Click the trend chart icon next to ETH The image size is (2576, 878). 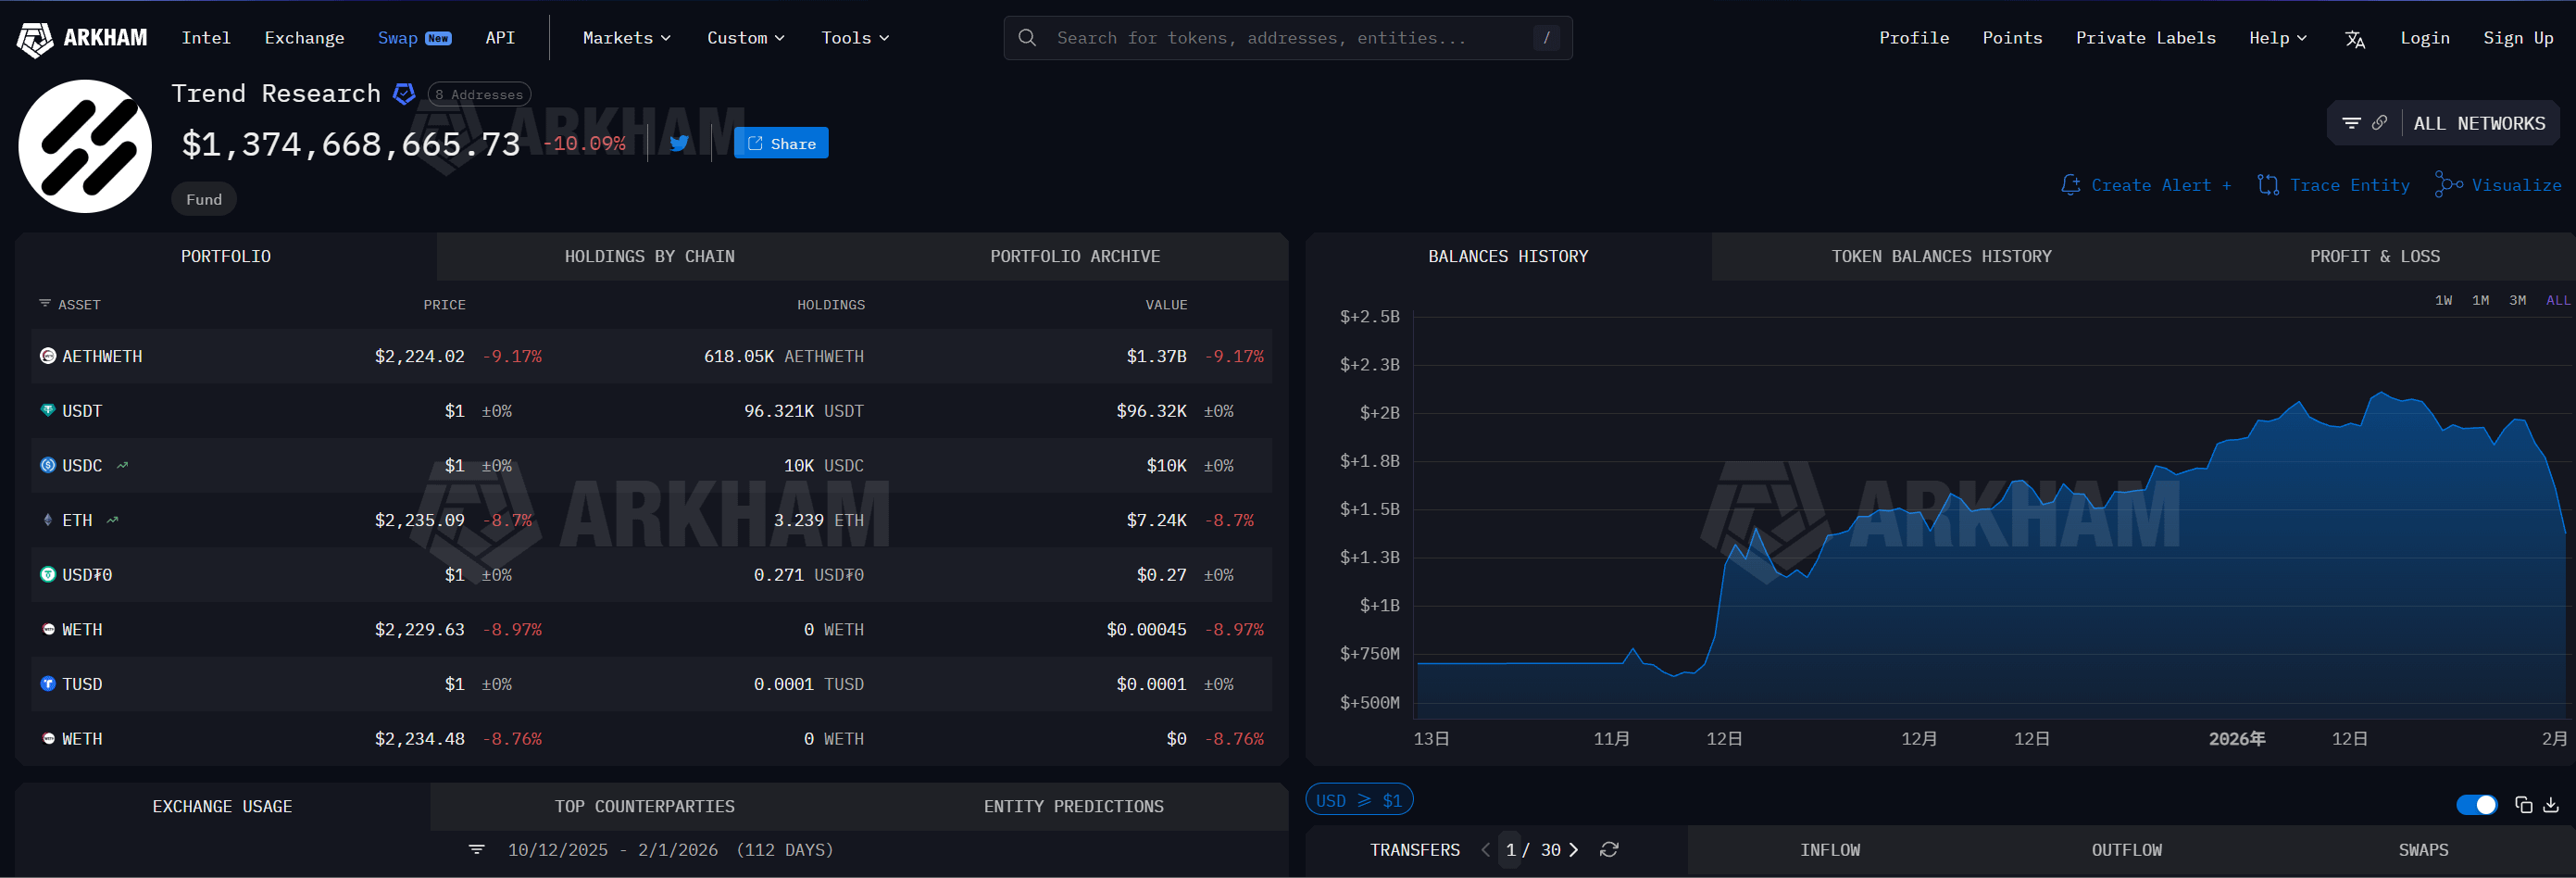pyautogui.click(x=112, y=520)
